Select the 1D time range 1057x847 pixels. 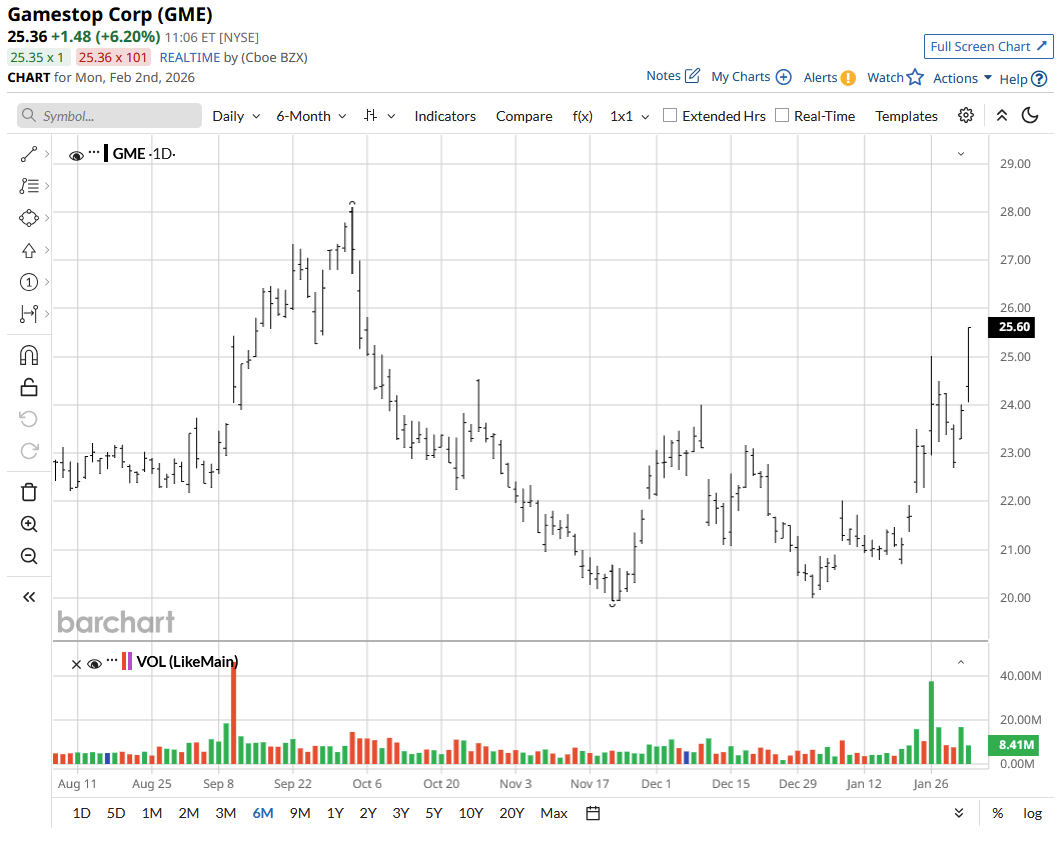click(82, 813)
